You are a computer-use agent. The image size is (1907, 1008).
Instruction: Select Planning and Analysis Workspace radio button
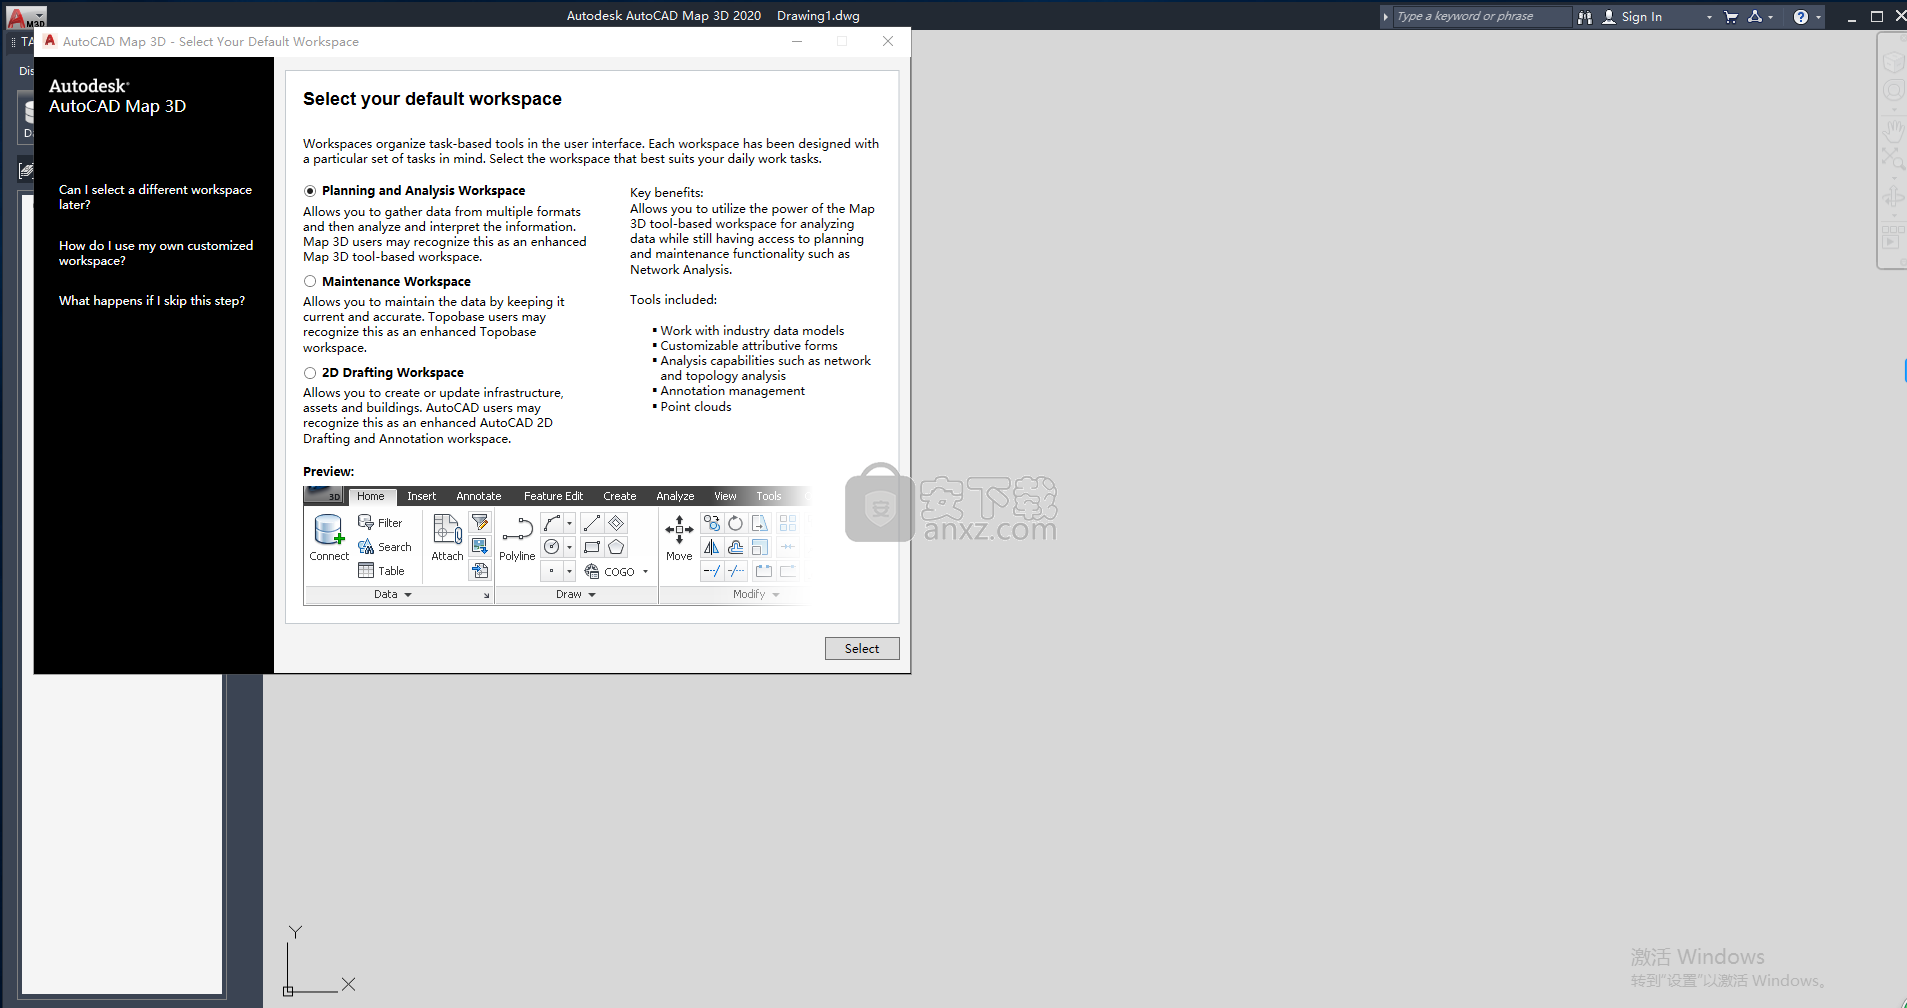tap(310, 191)
